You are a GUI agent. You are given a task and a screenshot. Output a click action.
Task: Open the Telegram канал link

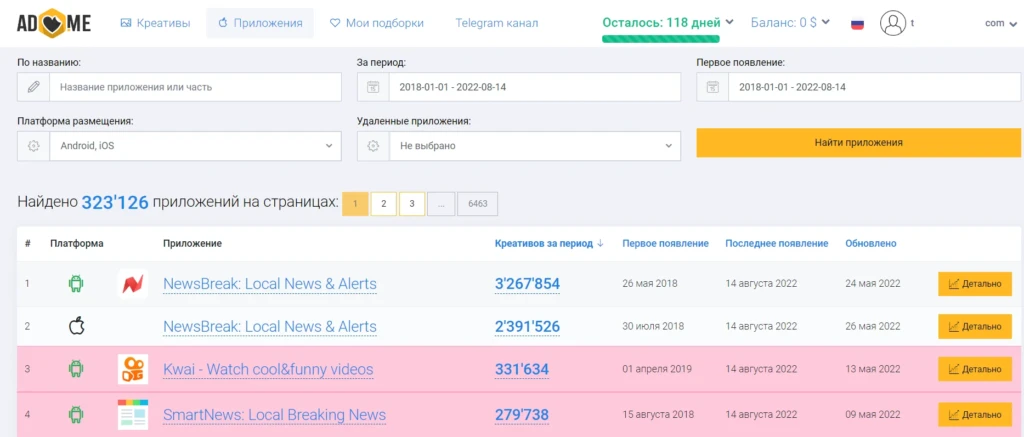(x=496, y=23)
